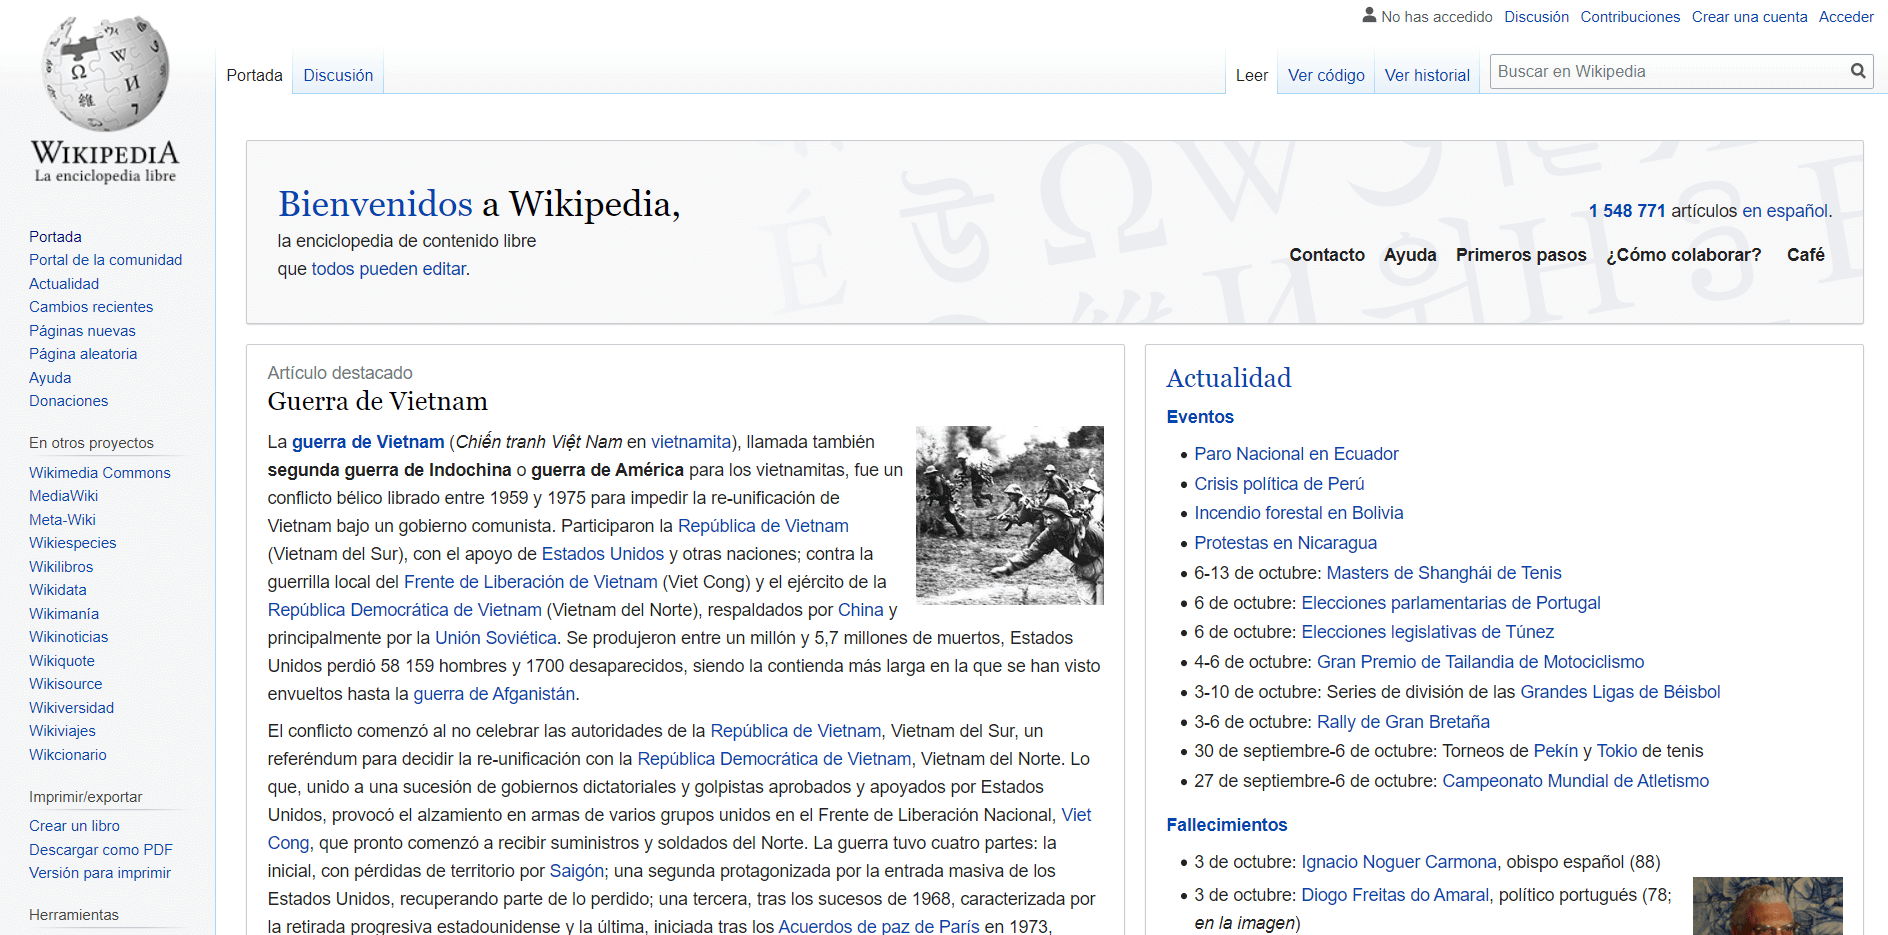
Task: Open Wikiespecies in sidebar
Action: (72, 543)
